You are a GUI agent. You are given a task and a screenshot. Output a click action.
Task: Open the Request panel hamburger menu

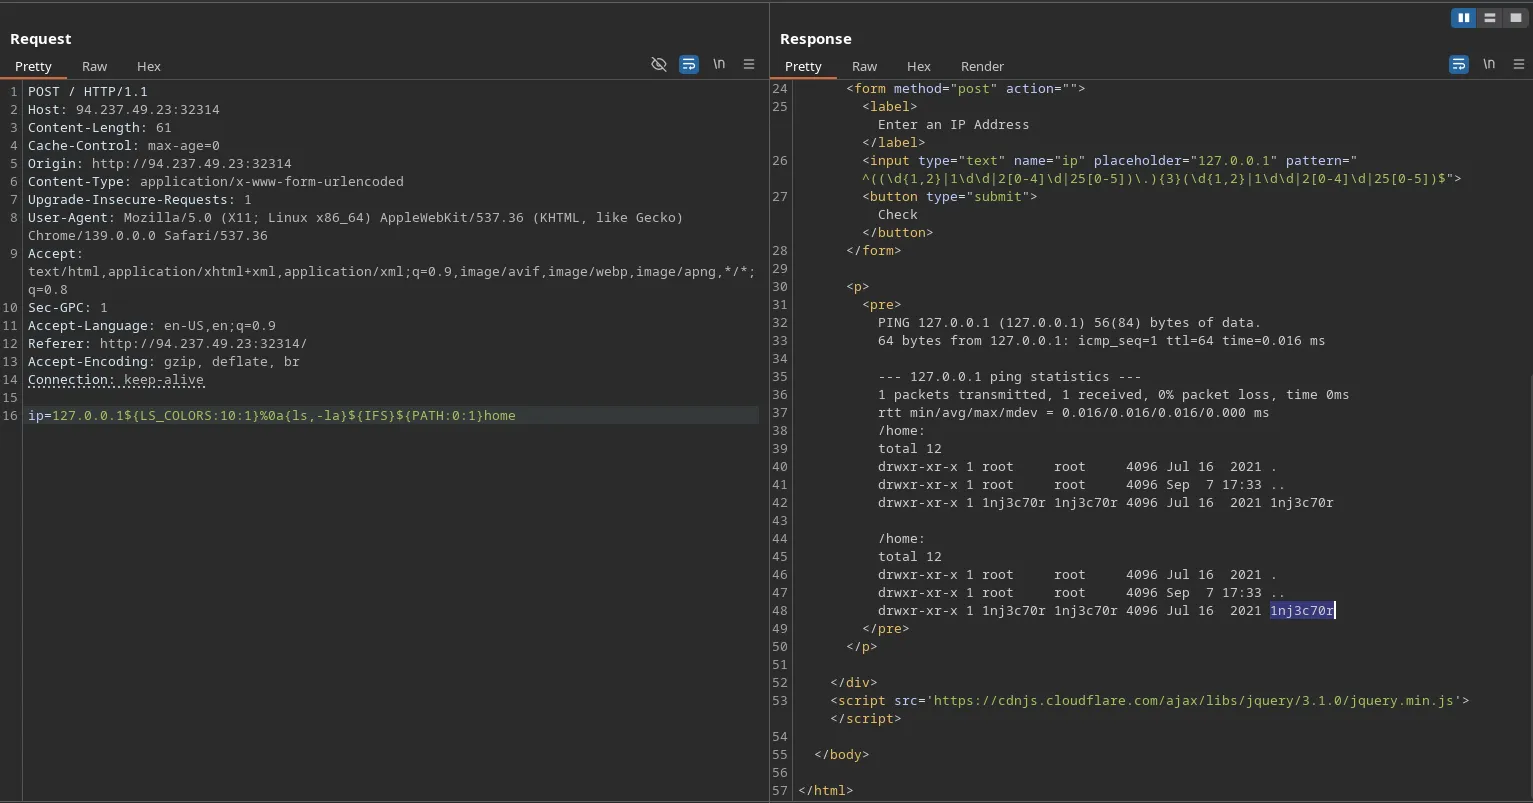point(749,64)
